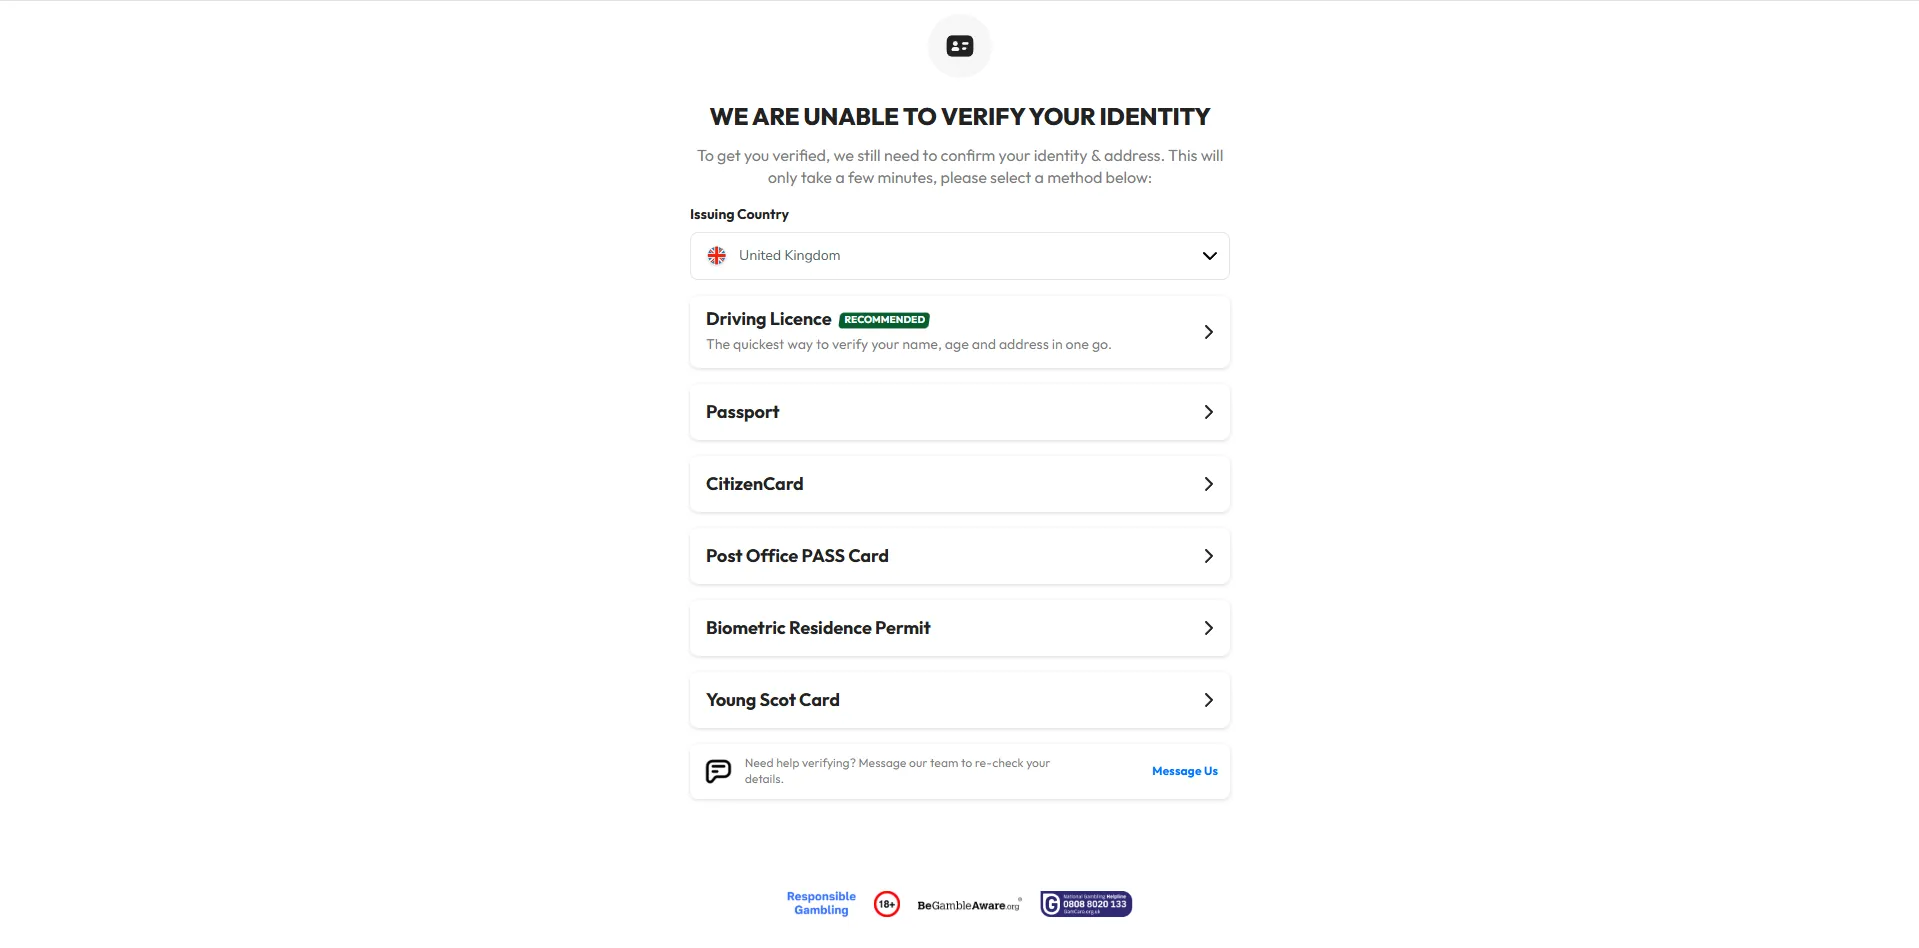Click the UK flag icon
Viewport: 1919px width, 948px height.
(717, 256)
